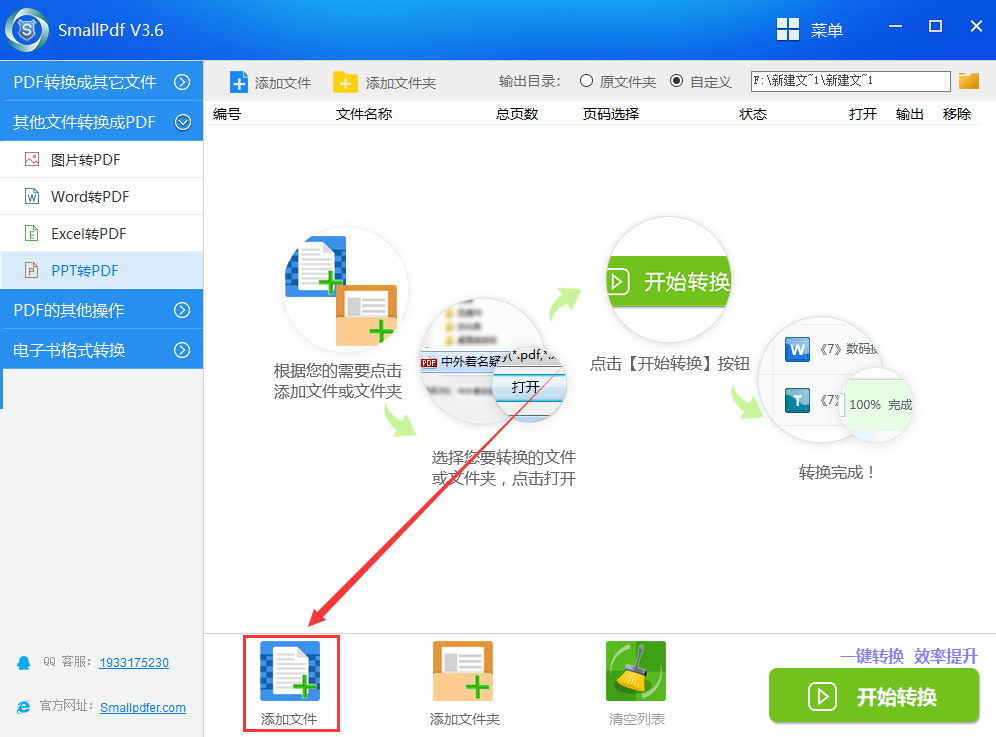This screenshot has height=737, width=996.
Task: Open QQ客服 number 1933175230 link
Action: click(x=134, y=663)
